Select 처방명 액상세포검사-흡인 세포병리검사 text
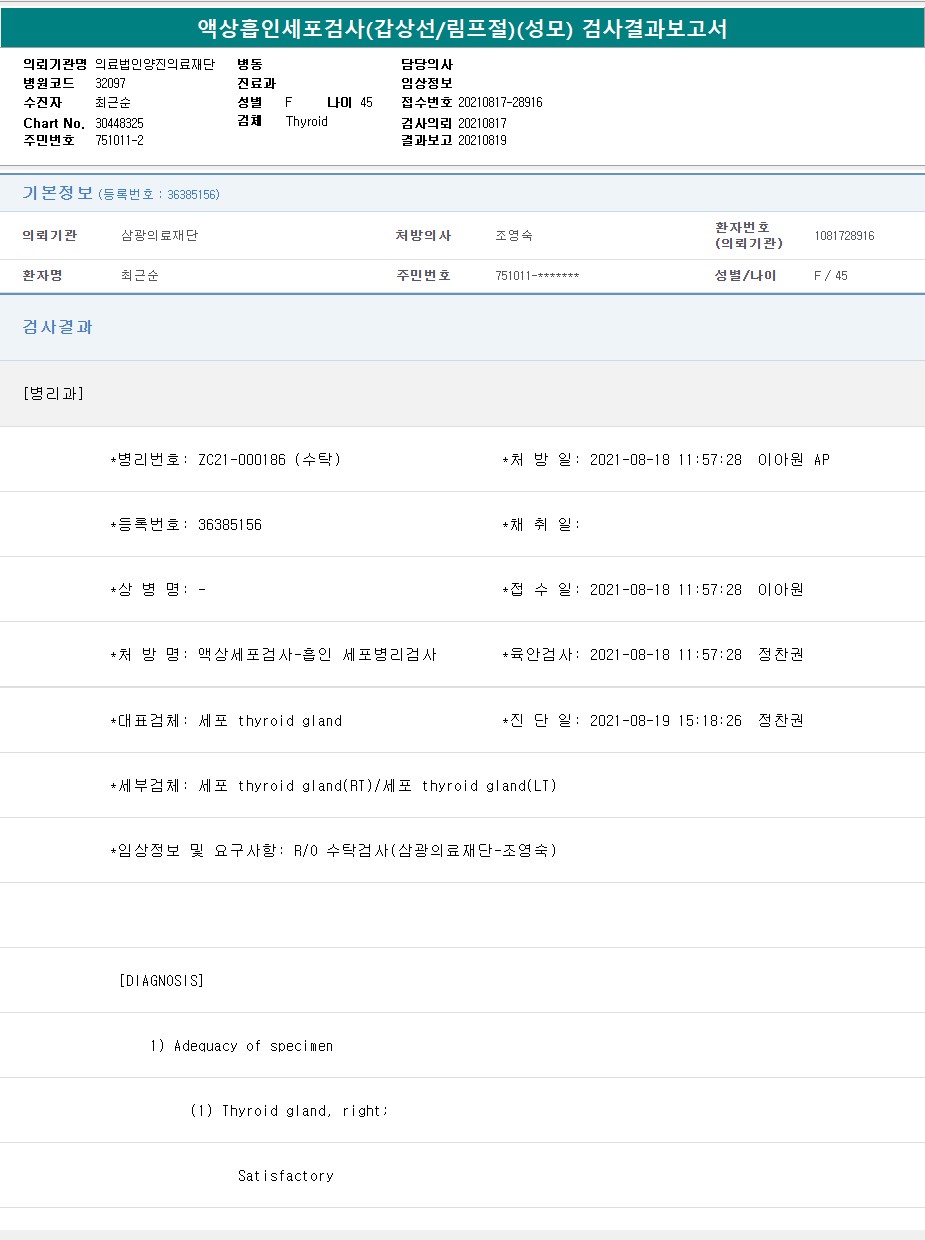Viewport: 925px width, 1240px height. pyautogui.click(x=316, y=655)
